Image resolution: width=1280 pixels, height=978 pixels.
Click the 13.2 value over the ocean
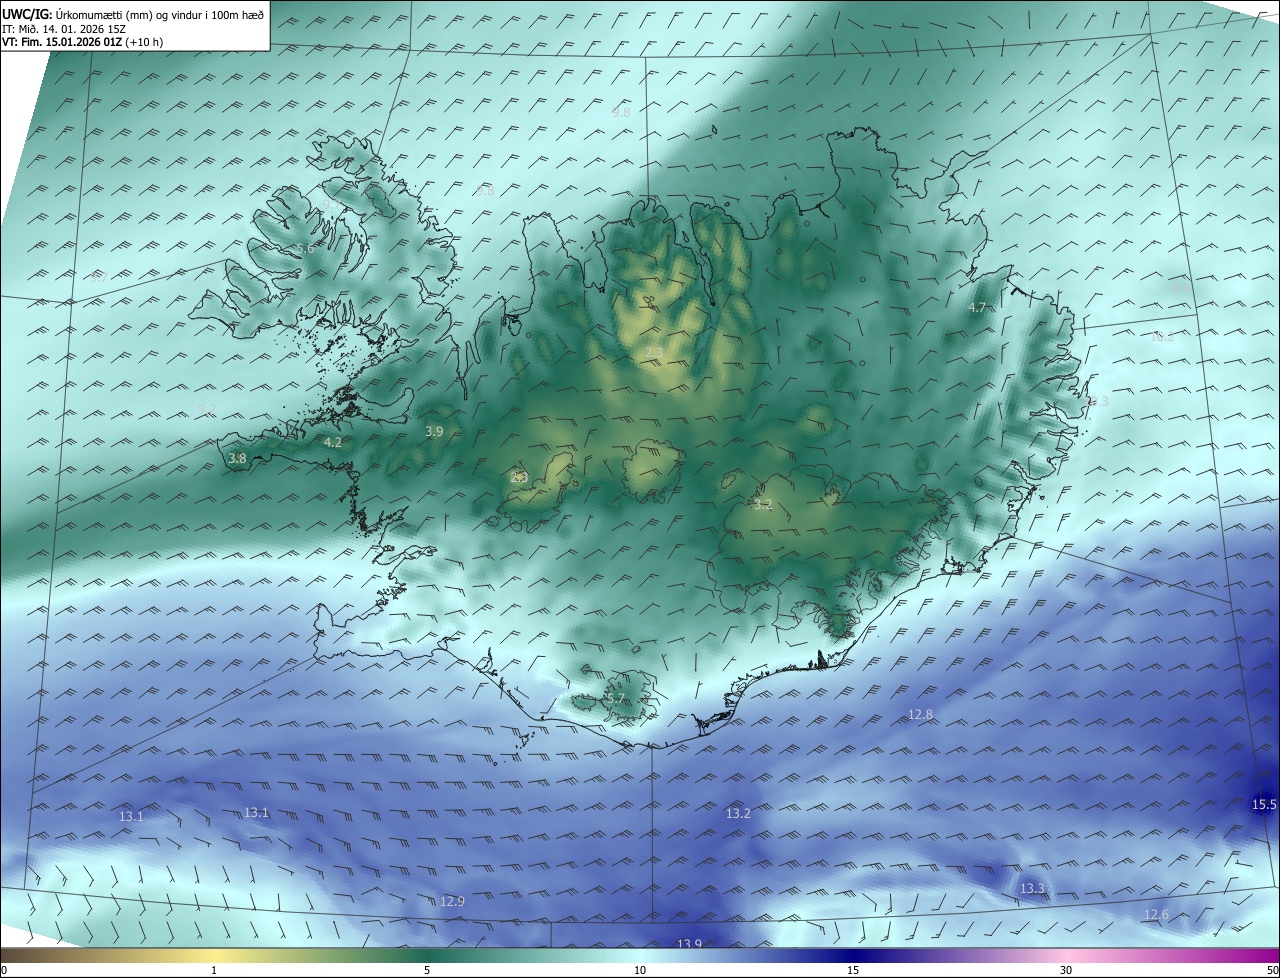coord(738,814)
